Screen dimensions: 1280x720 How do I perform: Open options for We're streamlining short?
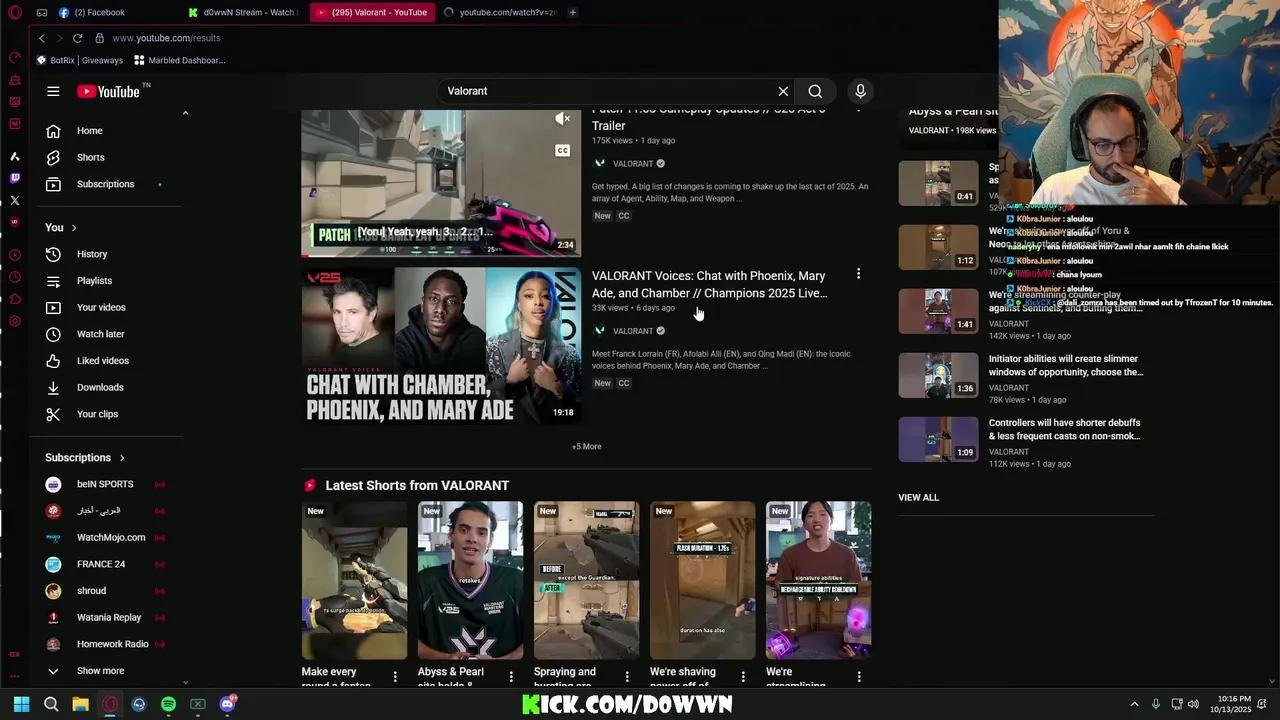(x=859, y=677)
